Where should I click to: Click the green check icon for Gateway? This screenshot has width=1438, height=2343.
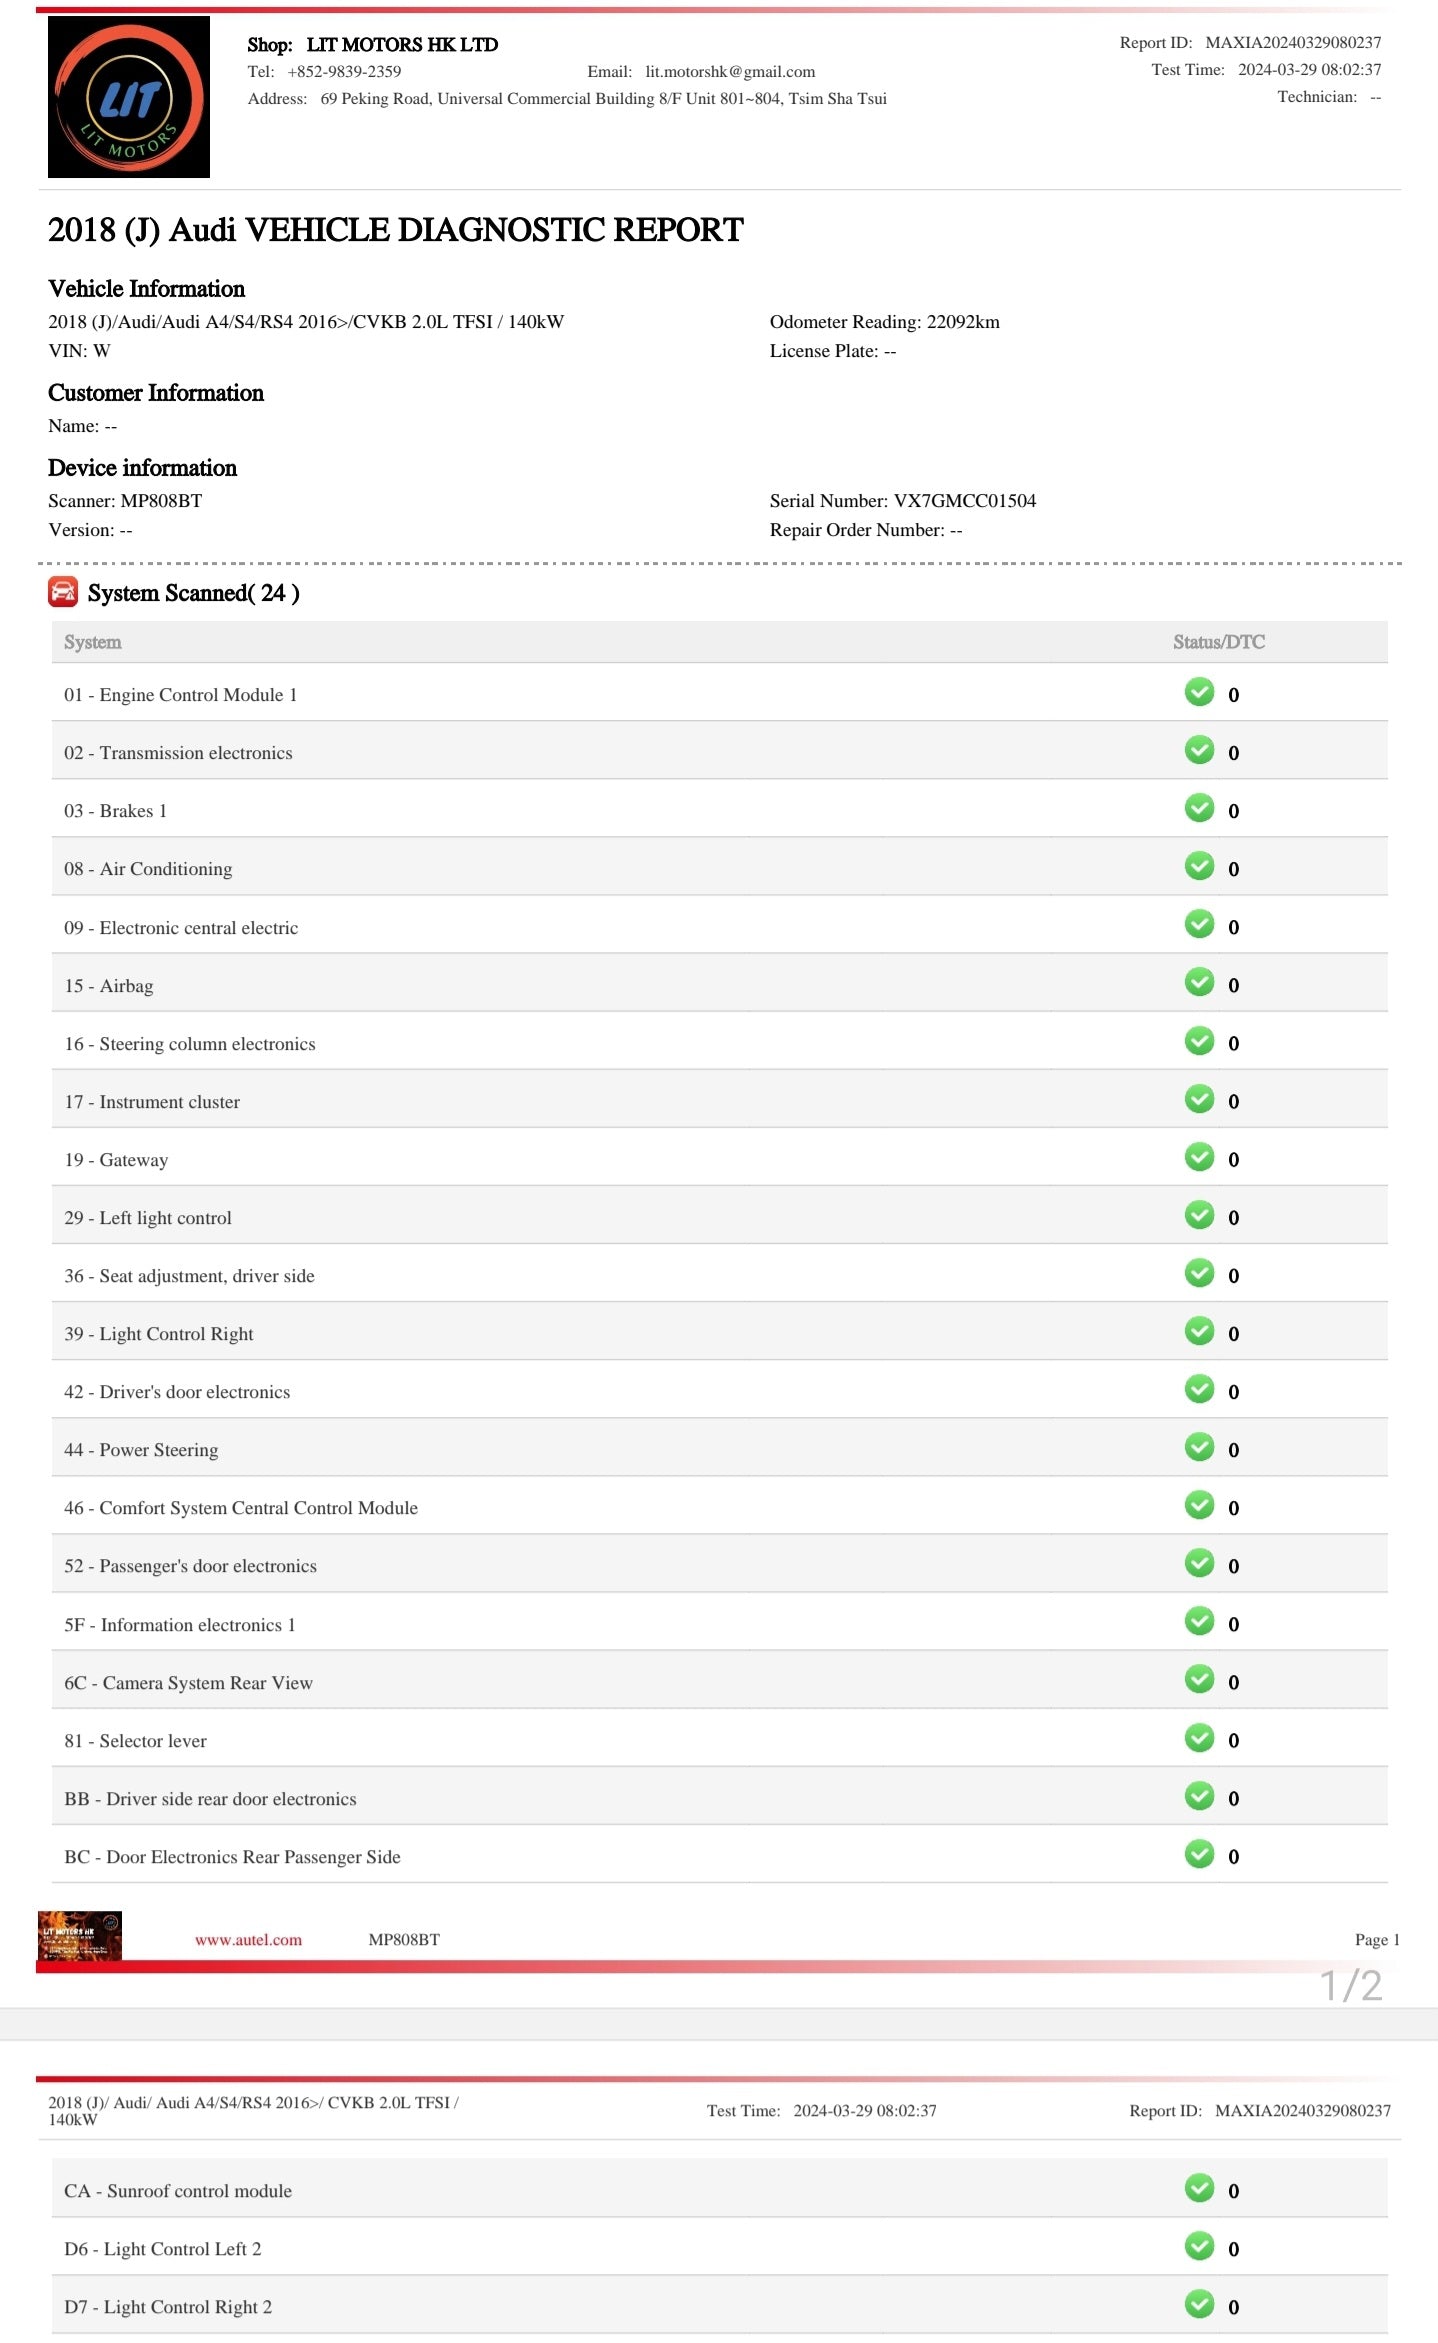[1199, 1157]
